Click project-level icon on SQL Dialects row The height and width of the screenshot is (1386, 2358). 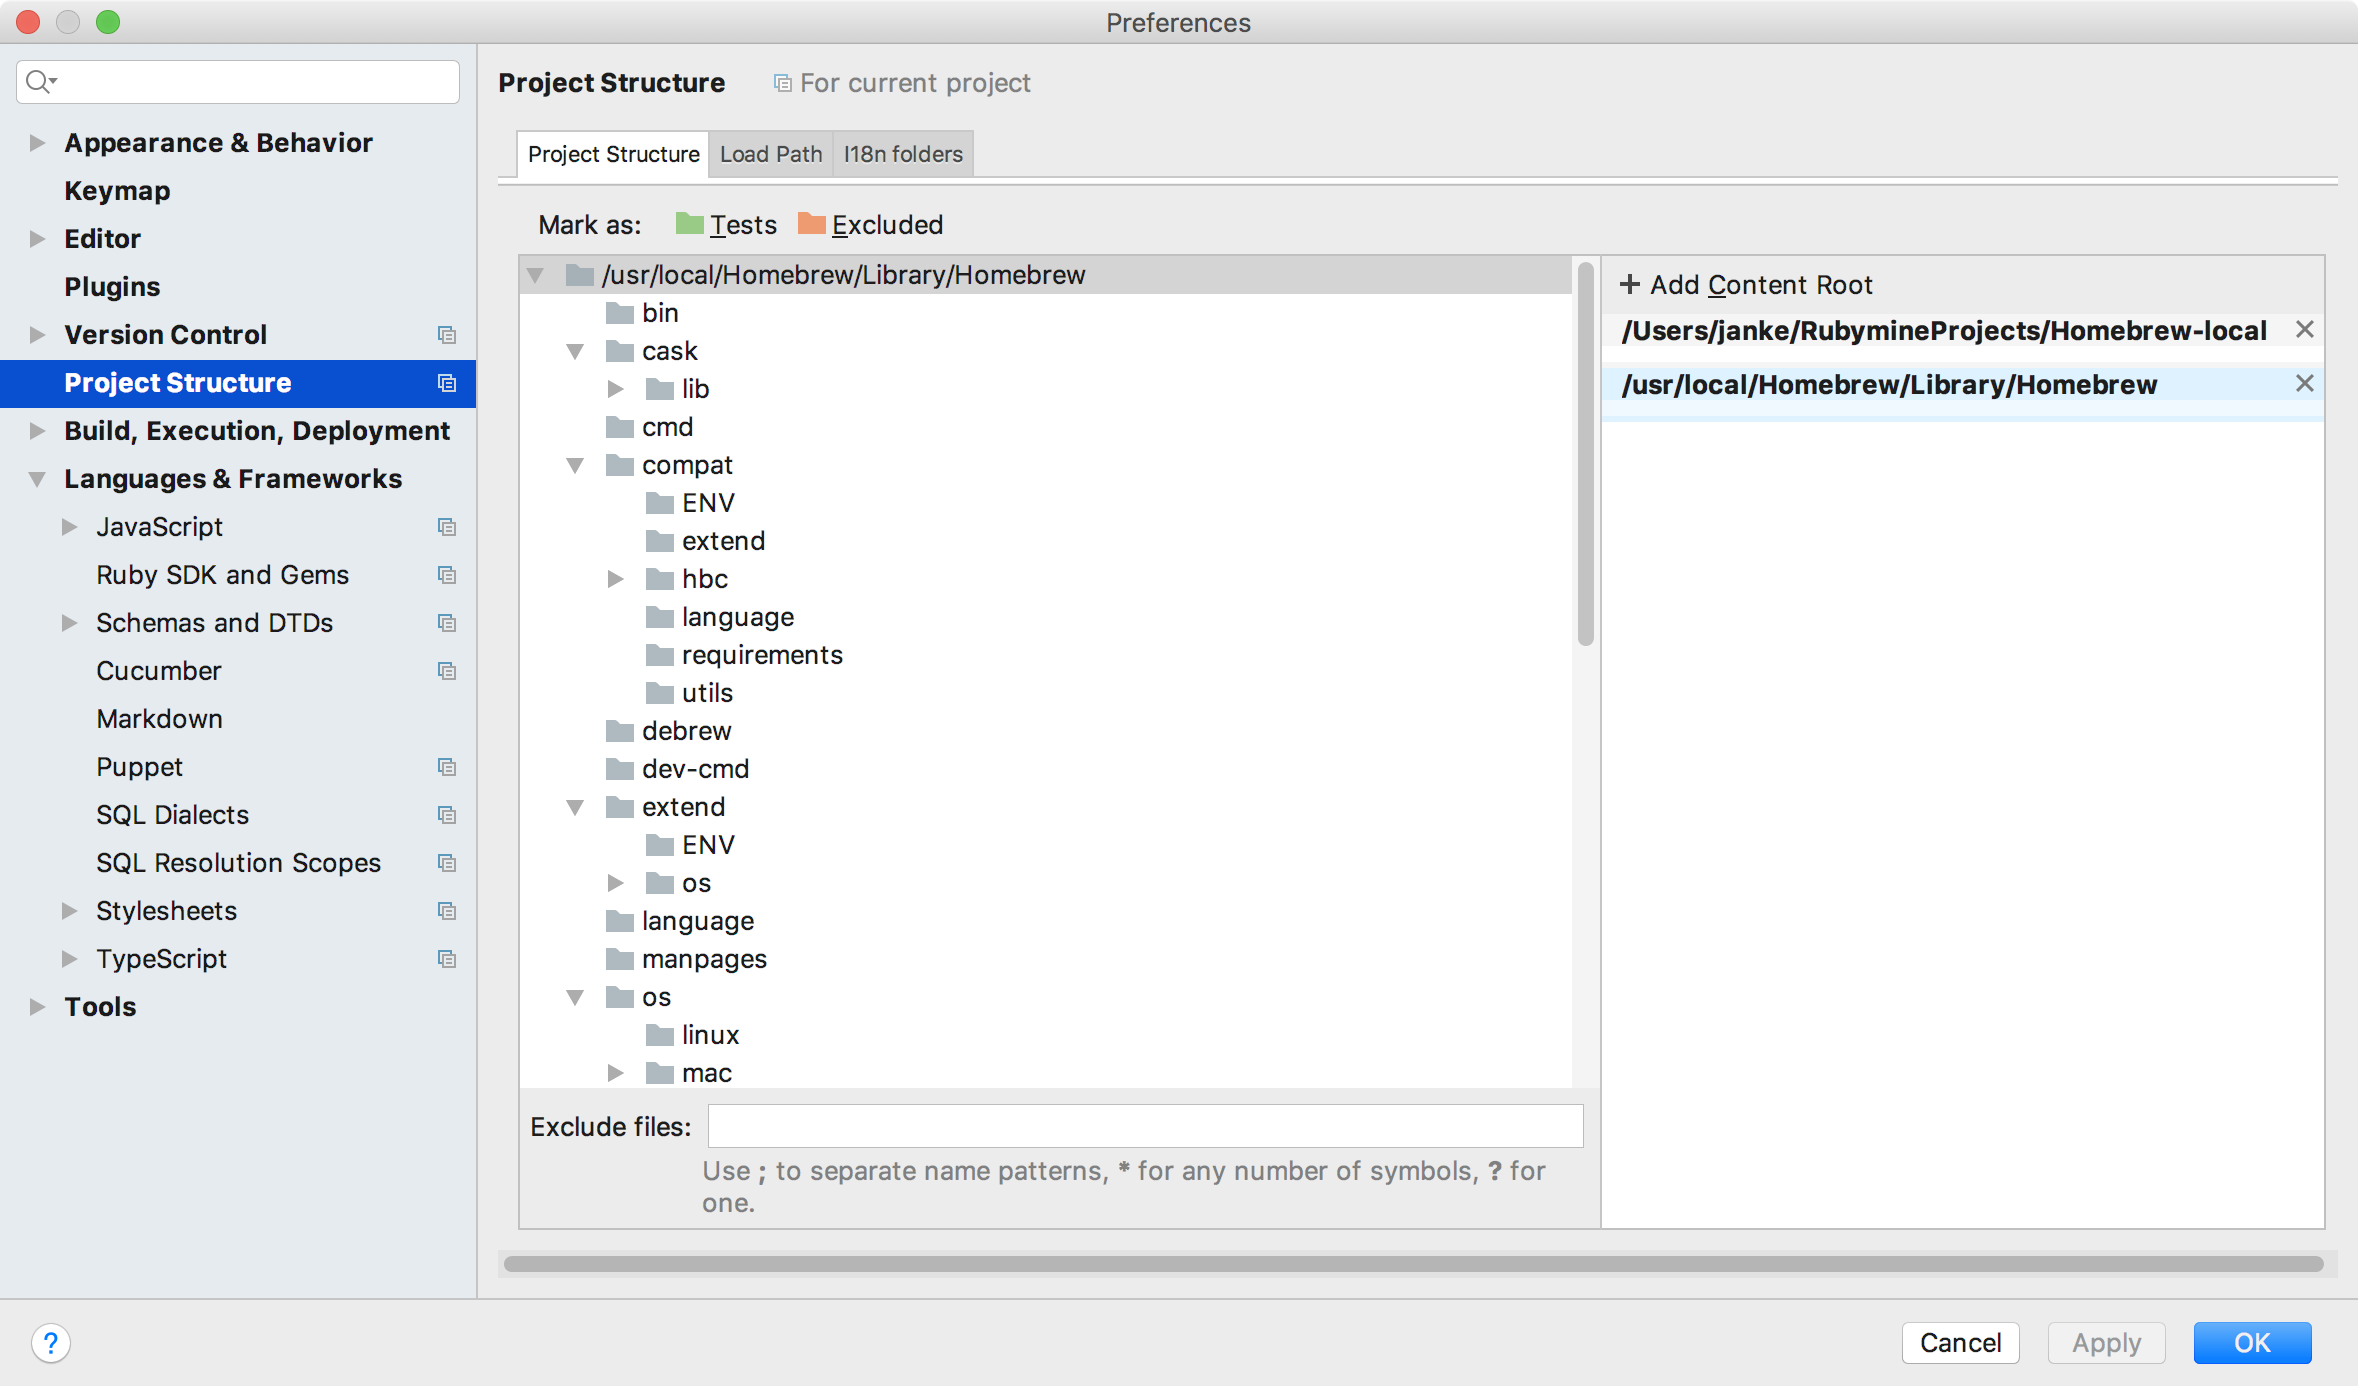click(447, 815)
